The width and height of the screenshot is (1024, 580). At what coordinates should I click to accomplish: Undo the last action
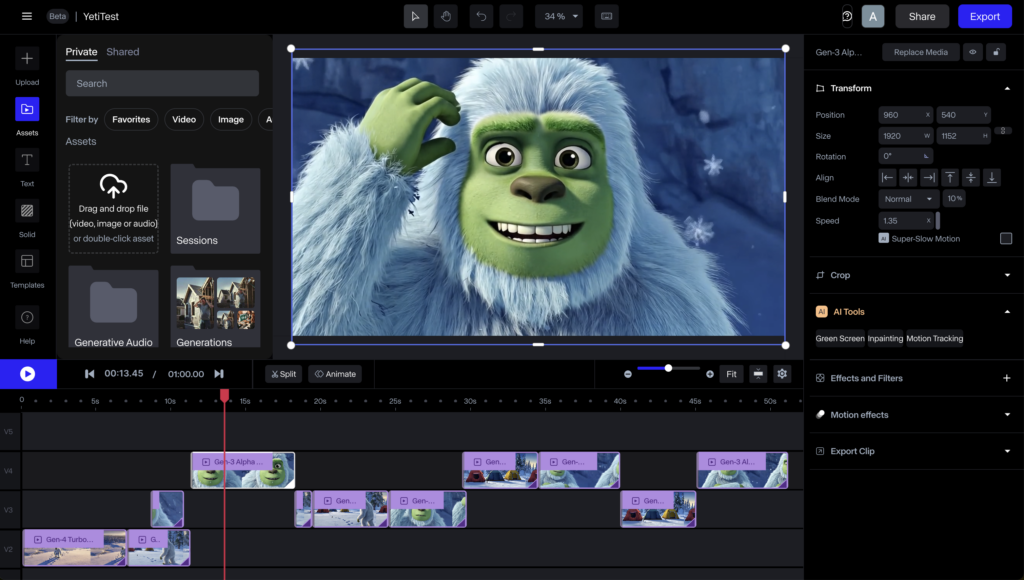click(x=481, y=16)
